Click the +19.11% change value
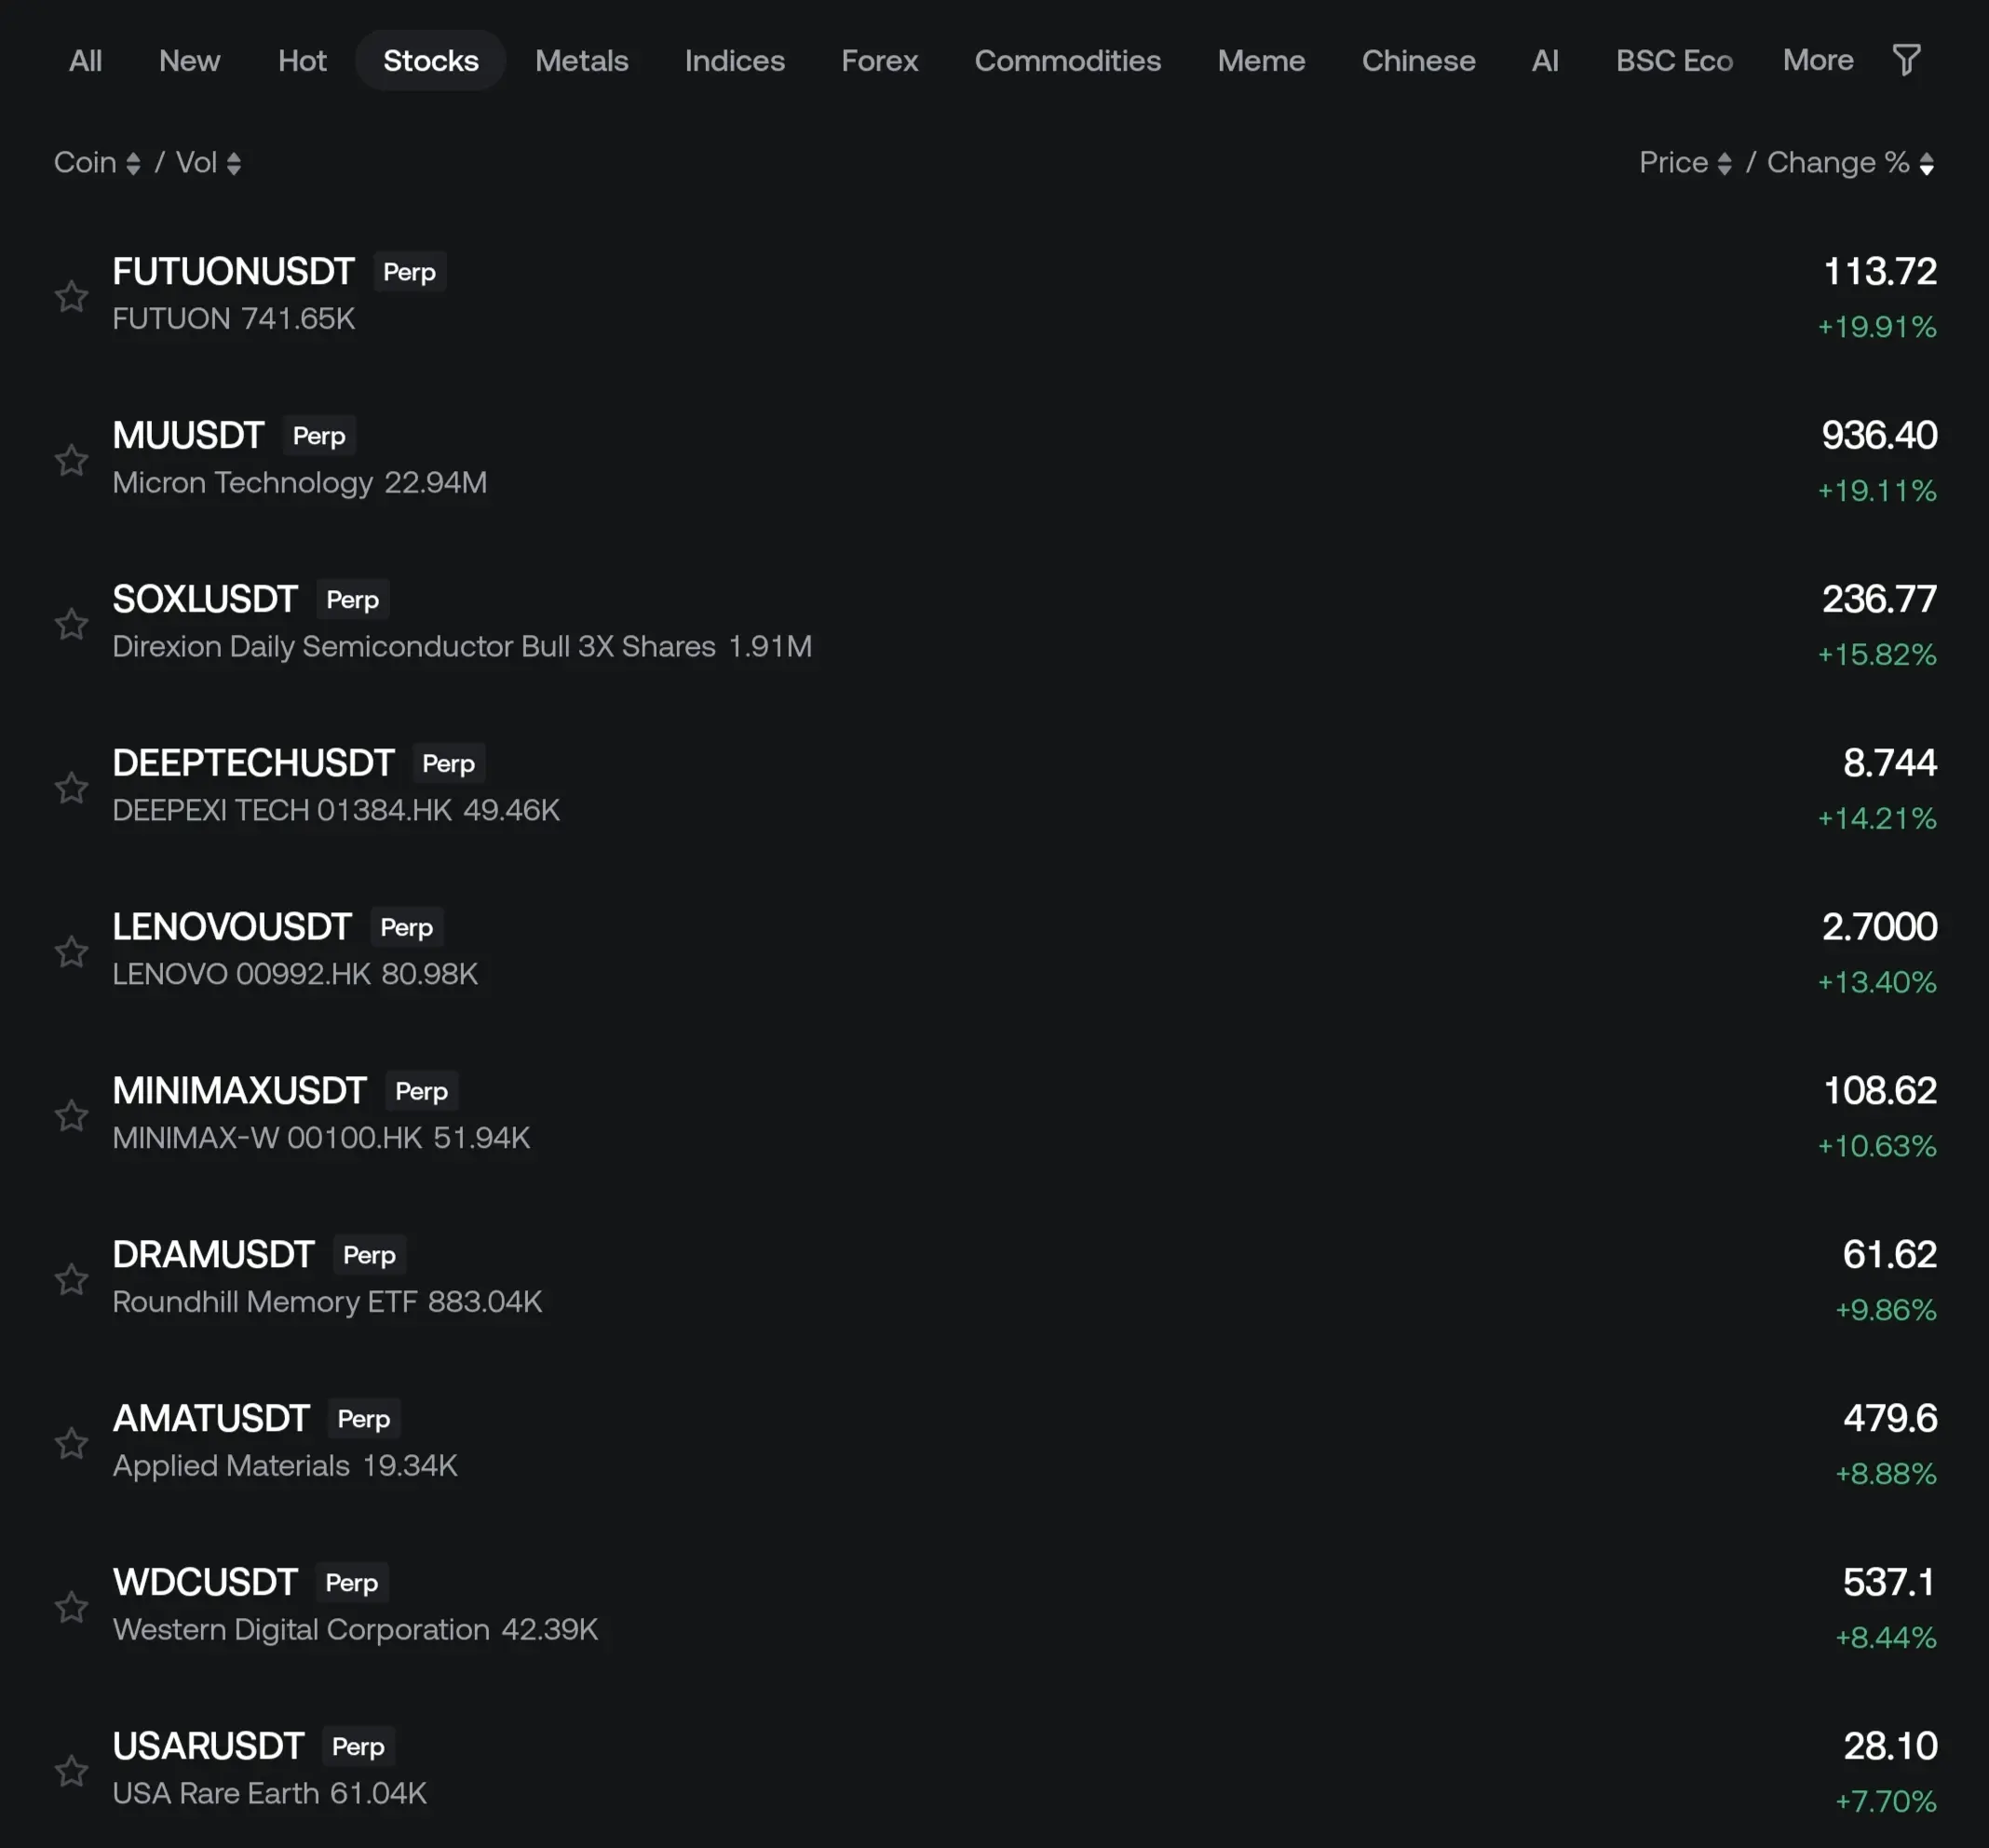 (1877, 491)
